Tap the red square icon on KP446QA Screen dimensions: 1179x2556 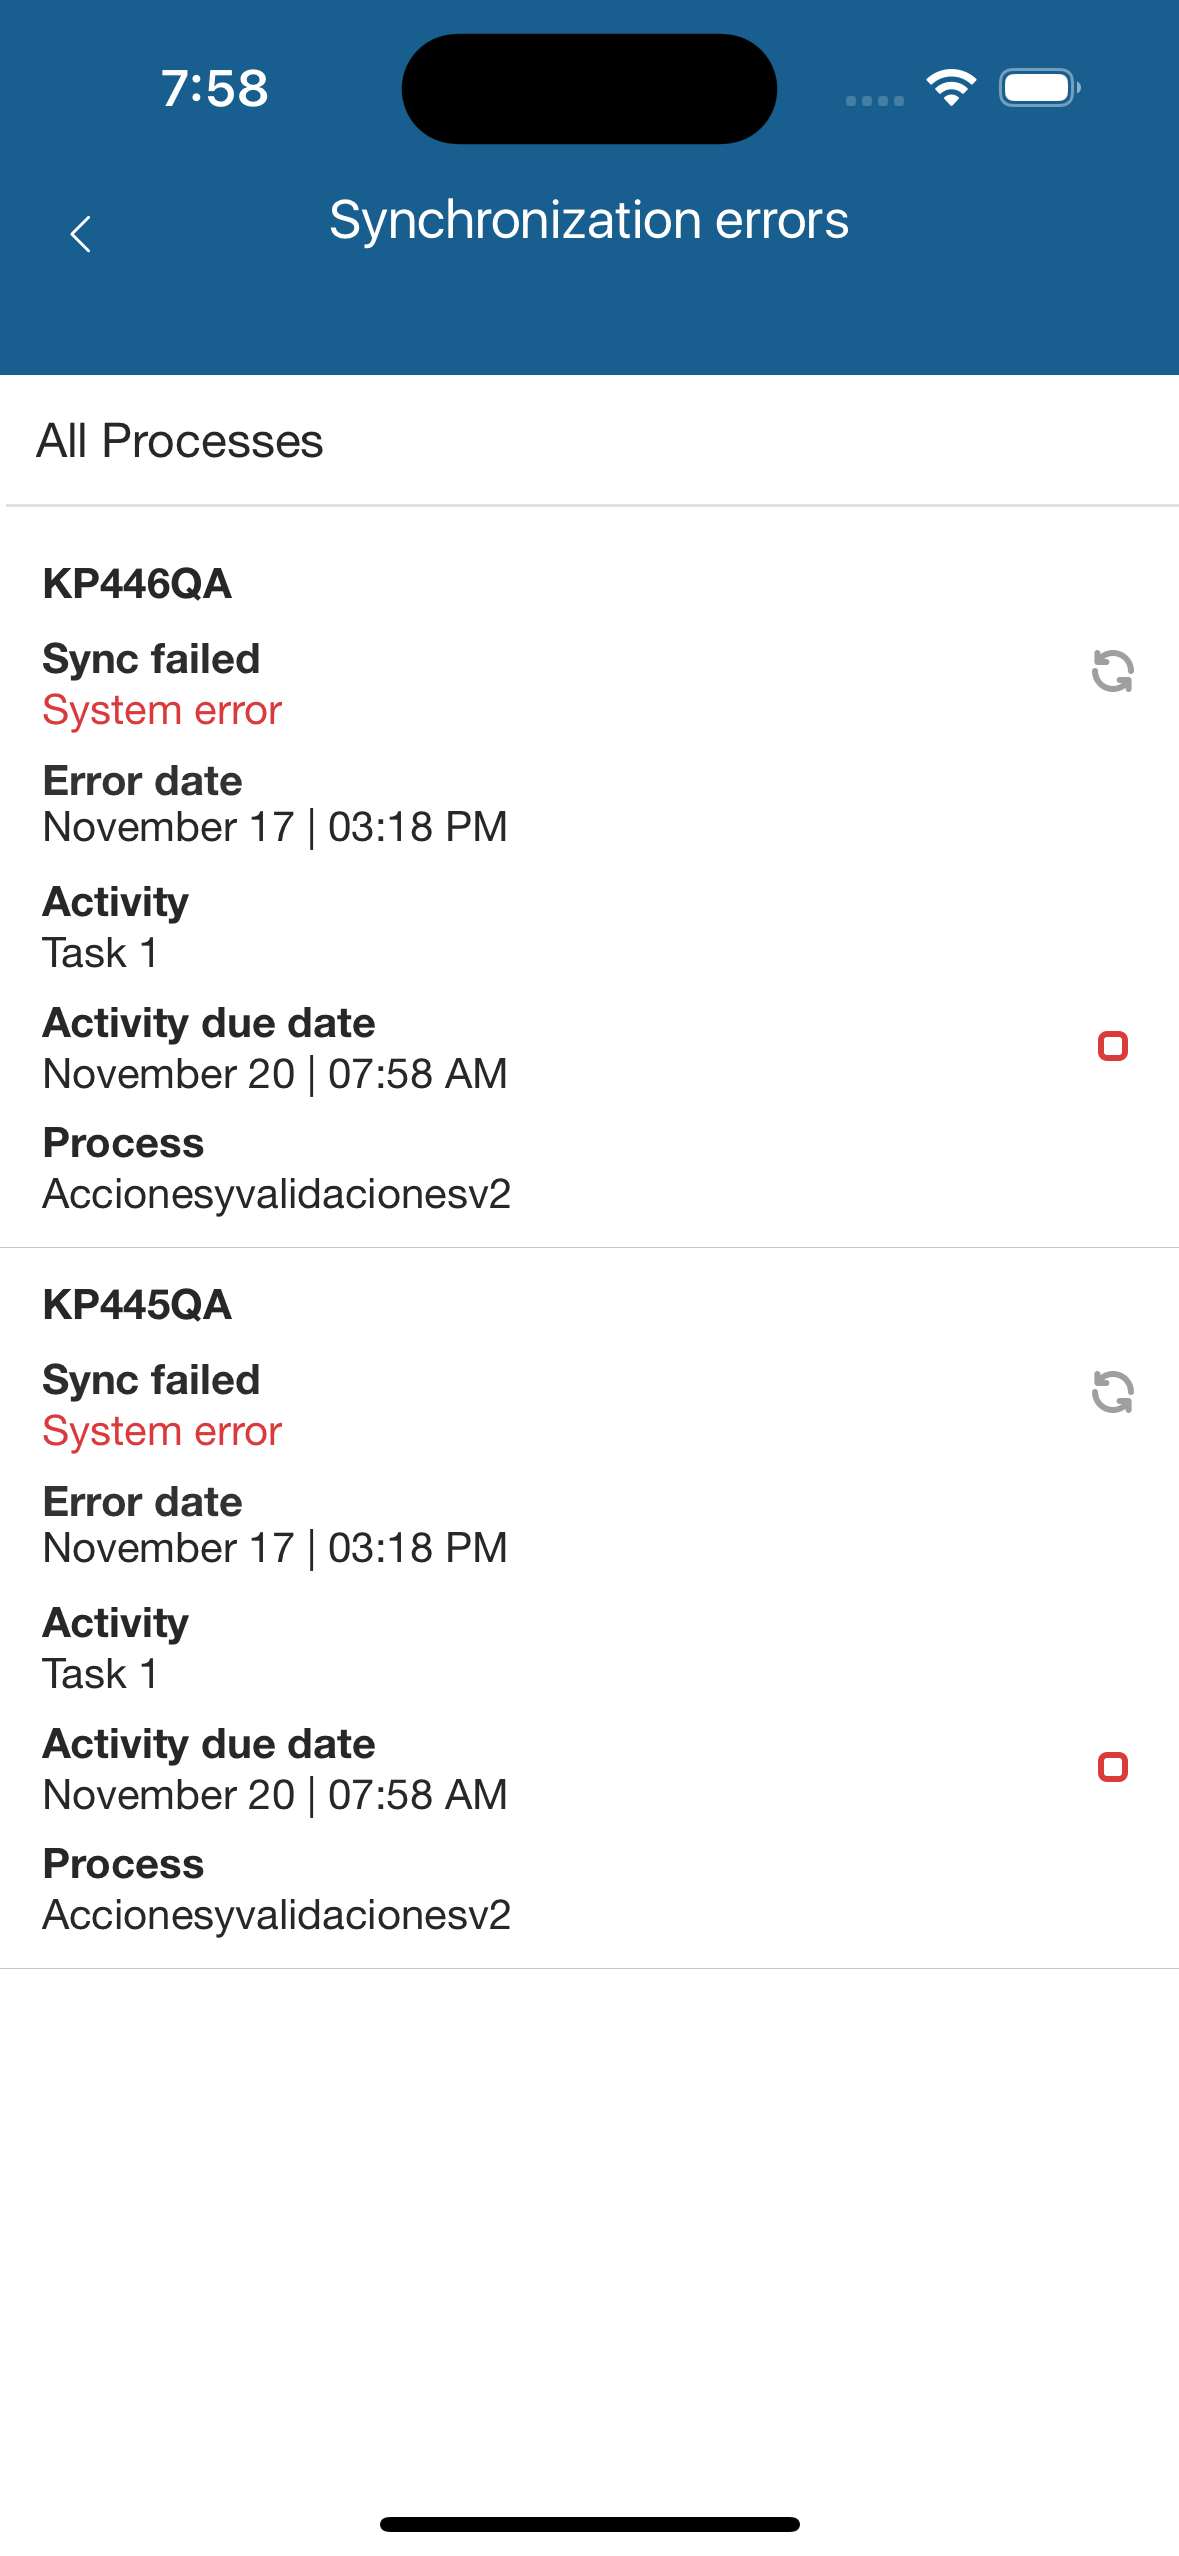(1112, 1046)
